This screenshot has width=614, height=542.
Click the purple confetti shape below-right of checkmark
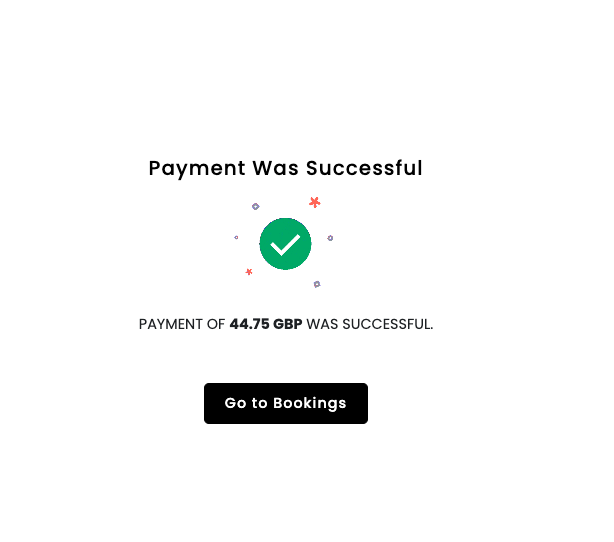point(317,284)
